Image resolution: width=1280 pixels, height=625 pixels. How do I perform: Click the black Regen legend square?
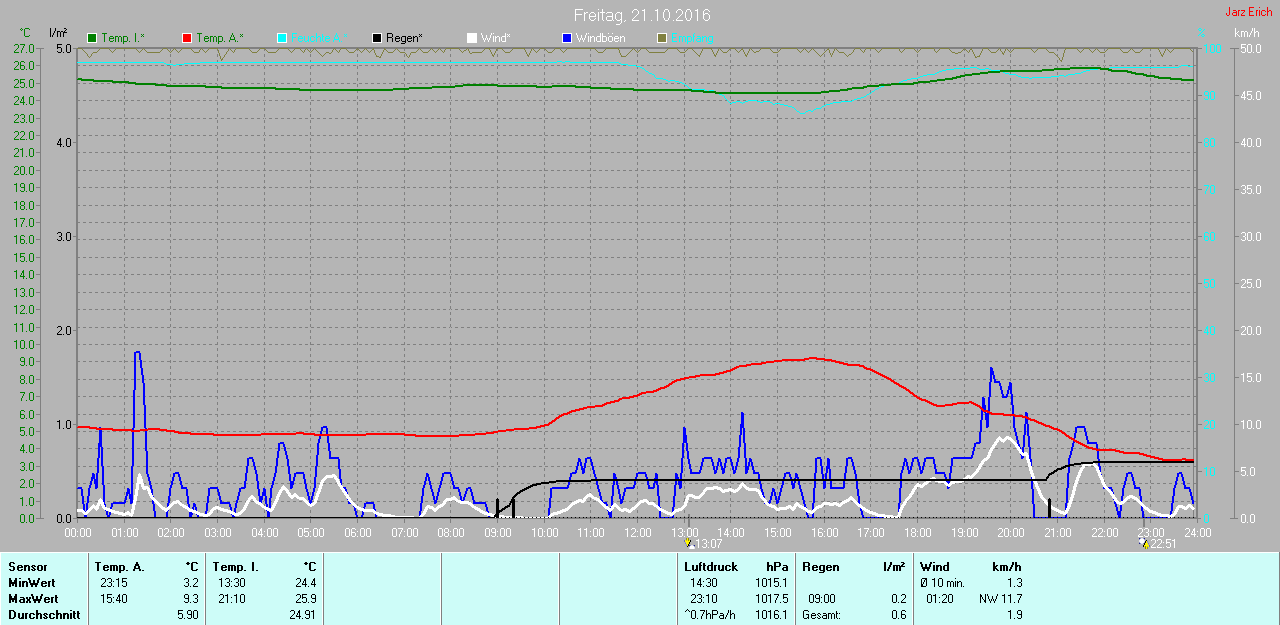point(377,38)
